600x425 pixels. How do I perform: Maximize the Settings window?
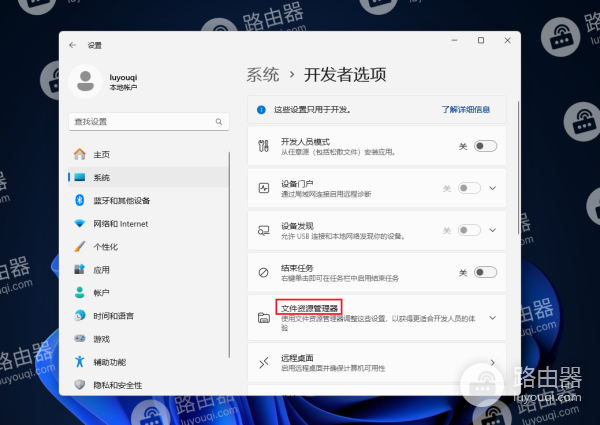(481, 40)
